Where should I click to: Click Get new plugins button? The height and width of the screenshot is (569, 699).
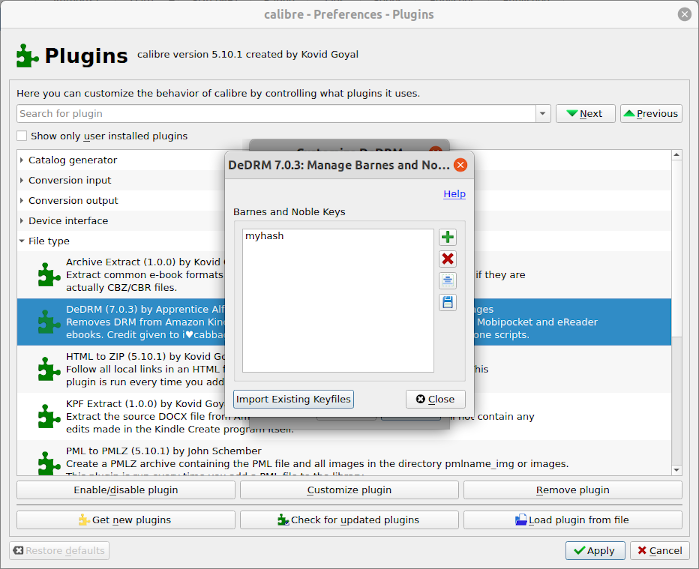pos(126,520)
